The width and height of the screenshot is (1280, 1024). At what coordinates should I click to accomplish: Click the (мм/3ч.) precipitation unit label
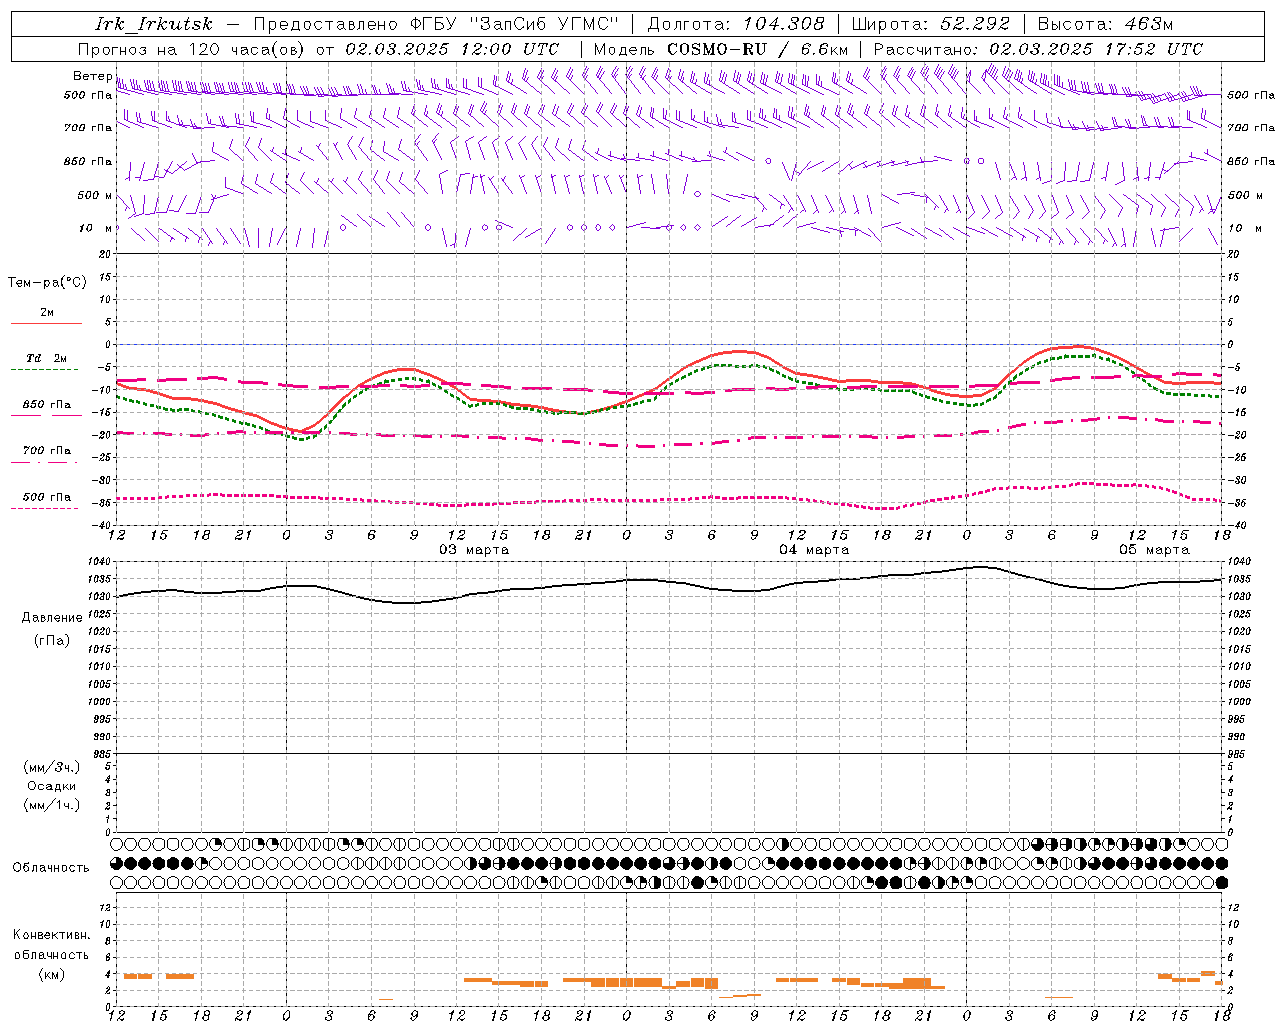pyautogui.click(x=52, y=767)
